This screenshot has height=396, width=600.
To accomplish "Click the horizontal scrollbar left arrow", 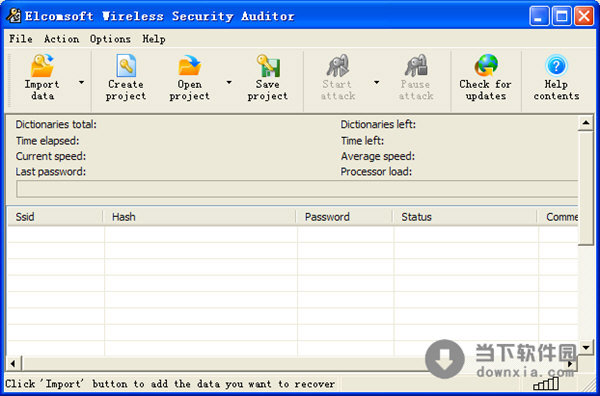I will click(13, 363).
